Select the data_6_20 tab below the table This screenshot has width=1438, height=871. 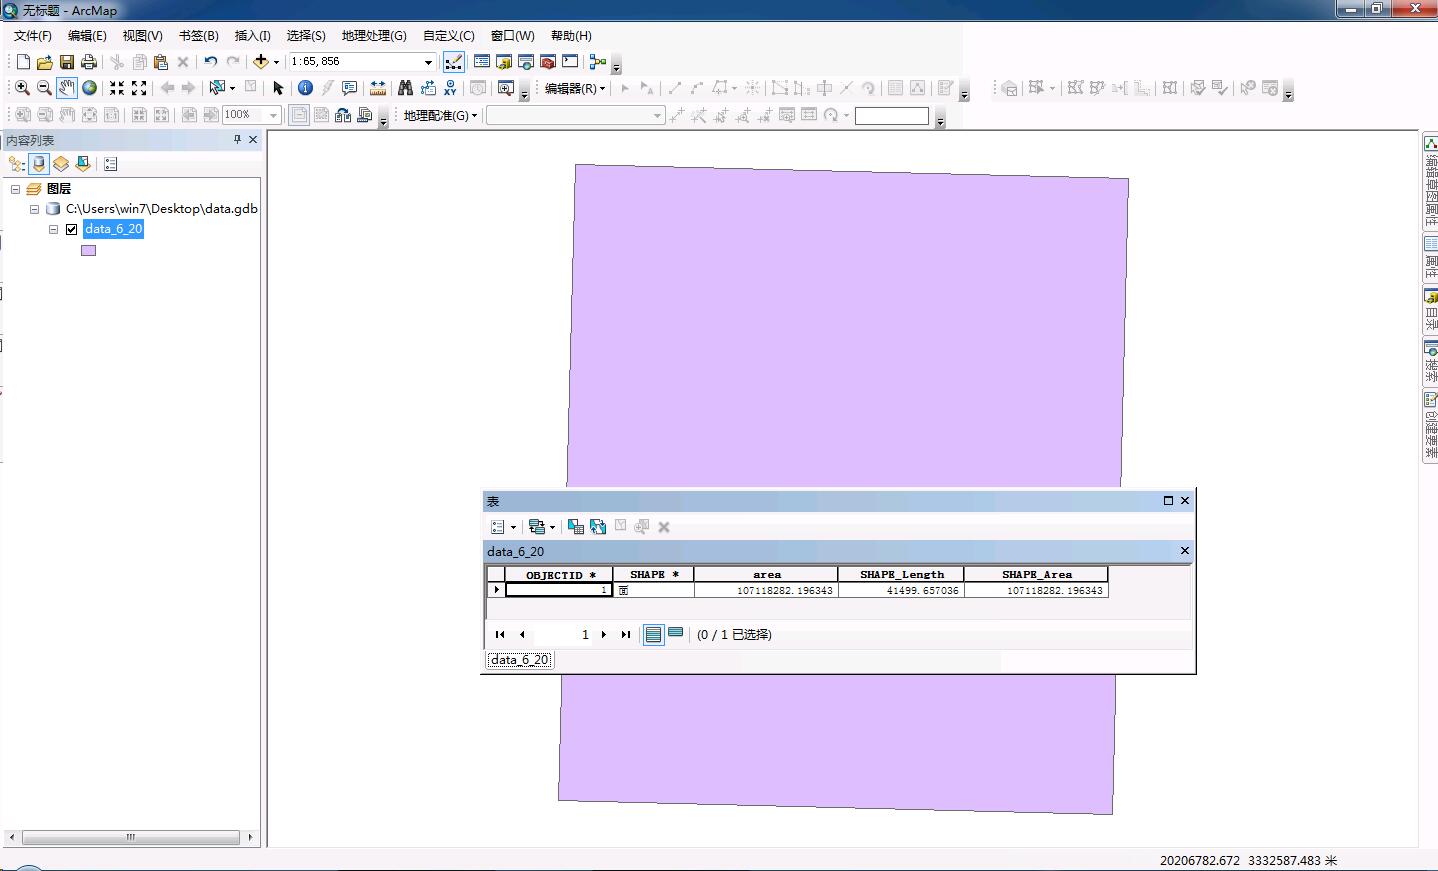[519, 660]
